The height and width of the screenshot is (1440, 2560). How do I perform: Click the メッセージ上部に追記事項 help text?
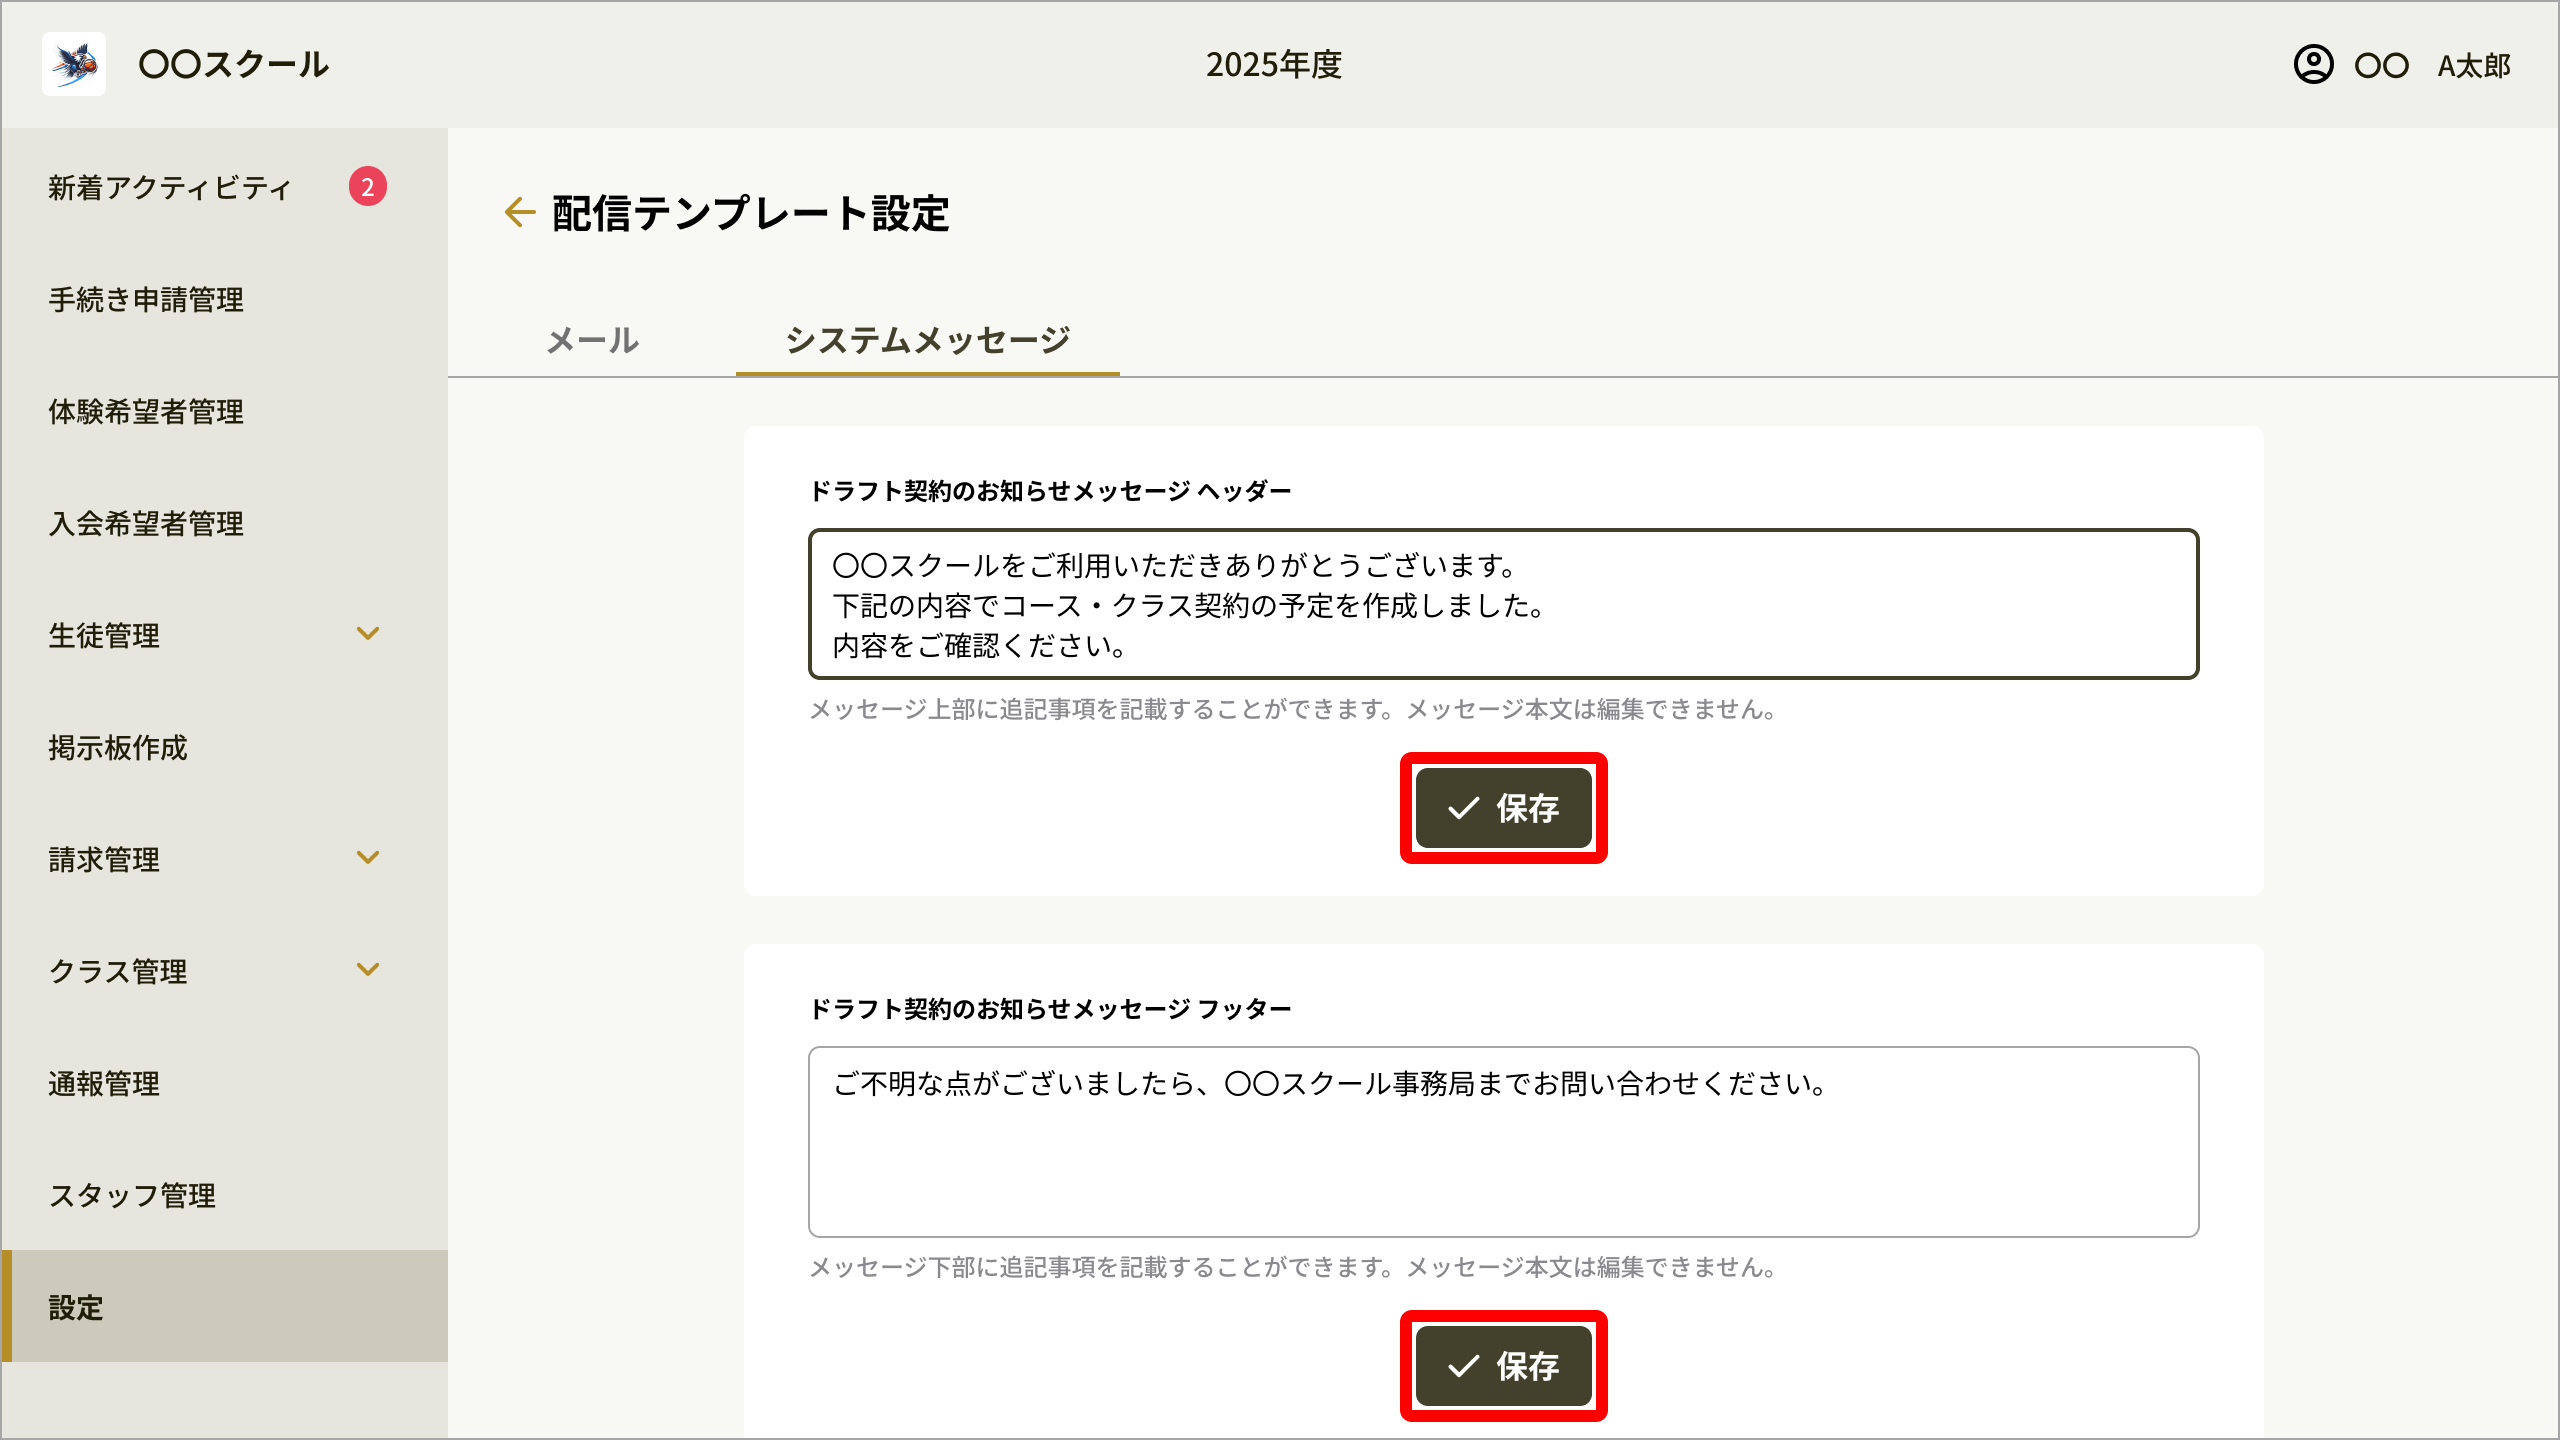pos(1292,709)
